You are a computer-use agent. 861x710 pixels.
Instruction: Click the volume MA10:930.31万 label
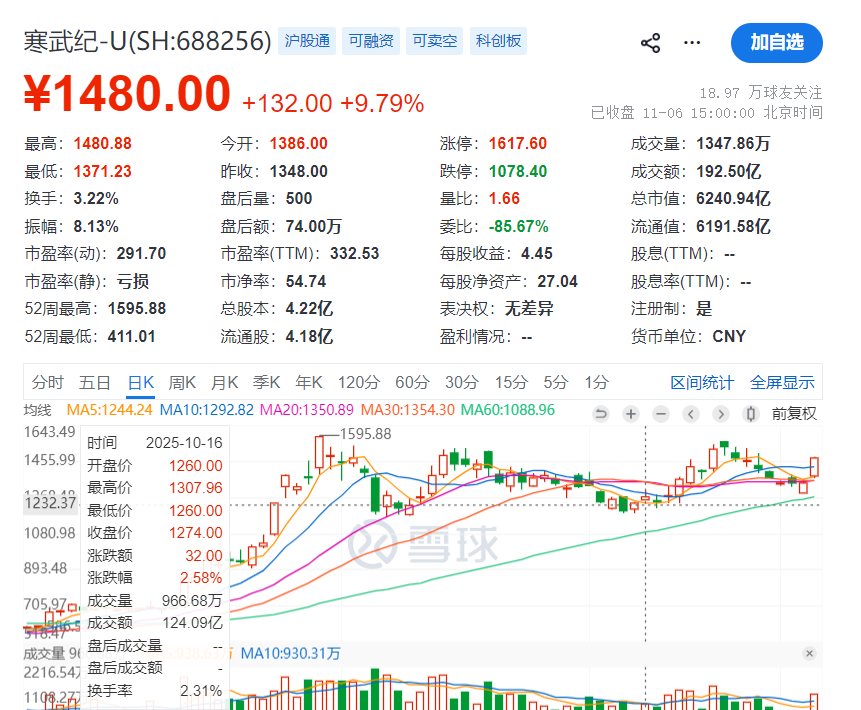click(x=290, y=653)
